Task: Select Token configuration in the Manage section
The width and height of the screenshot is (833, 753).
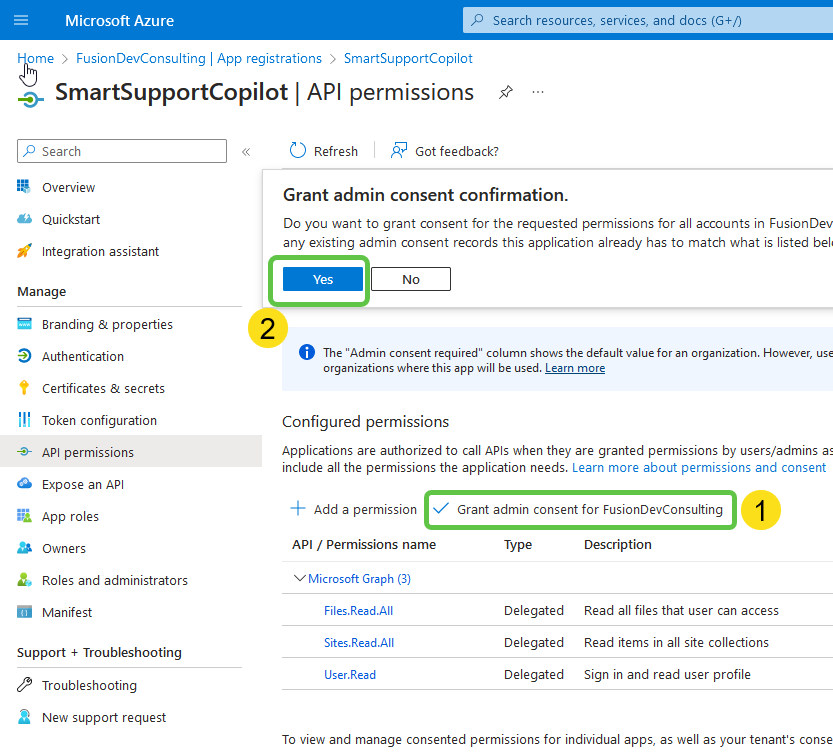Action: [96, 419]
